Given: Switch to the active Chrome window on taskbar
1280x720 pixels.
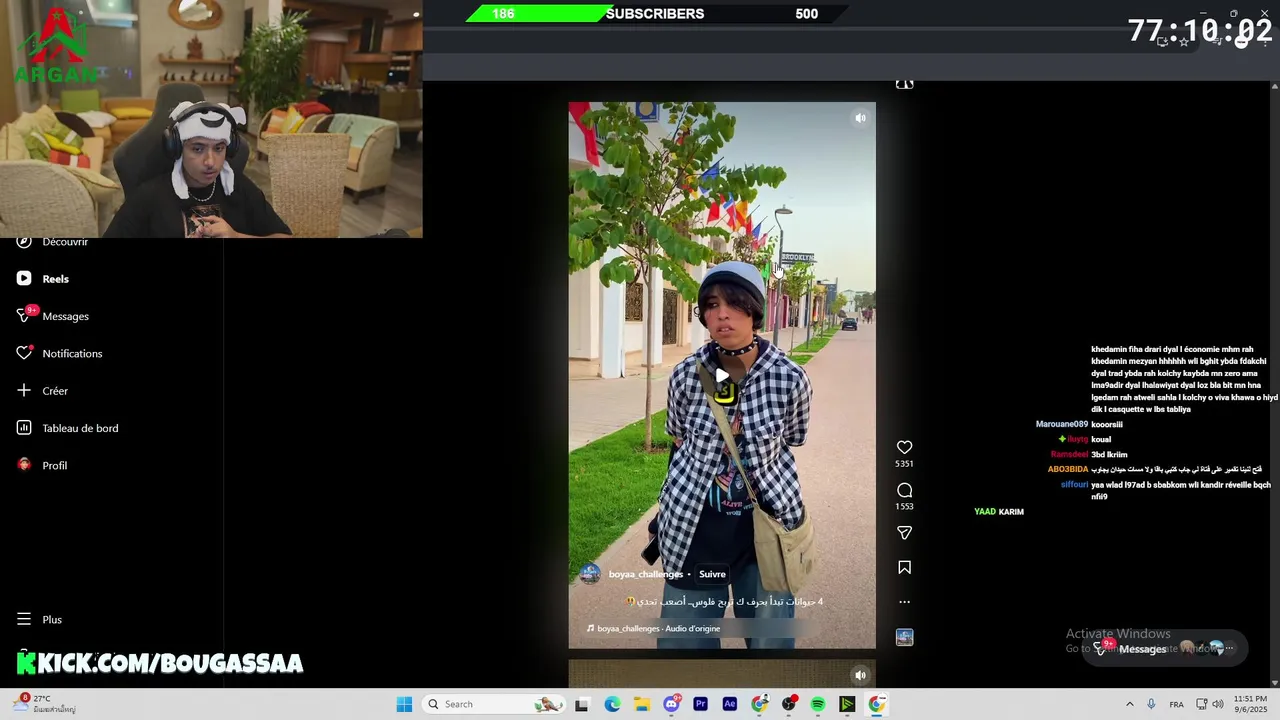Looking at the screenshot, I should (x=877, y=704).
